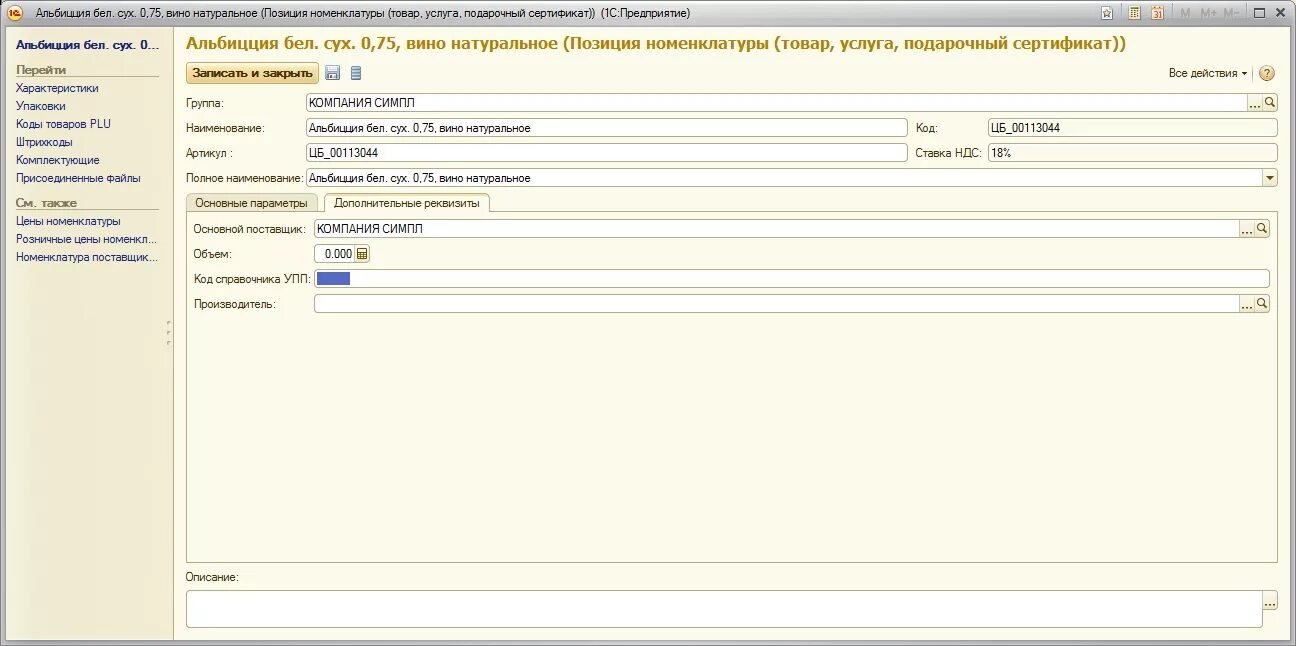Add this form to favorites
This screenshot has height=646, width=1296.
1107,13
